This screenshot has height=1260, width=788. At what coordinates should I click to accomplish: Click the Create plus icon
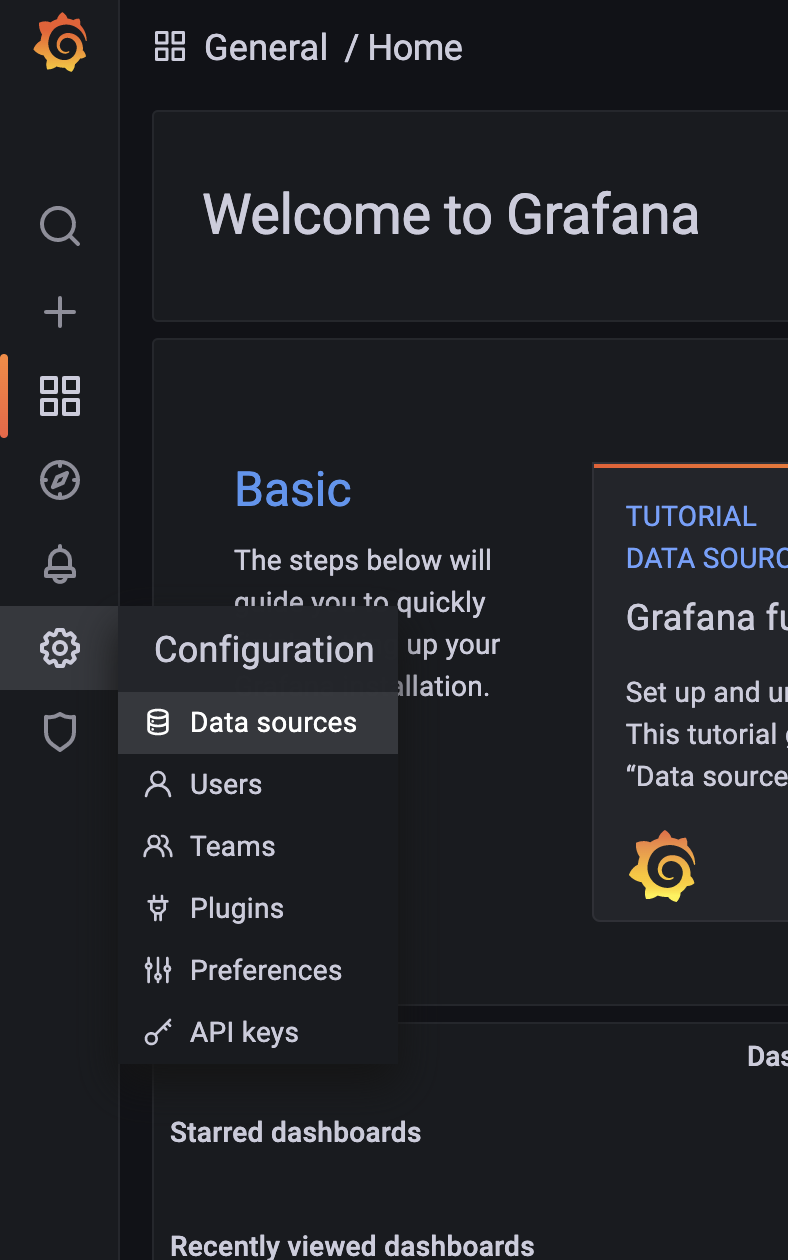60,312
